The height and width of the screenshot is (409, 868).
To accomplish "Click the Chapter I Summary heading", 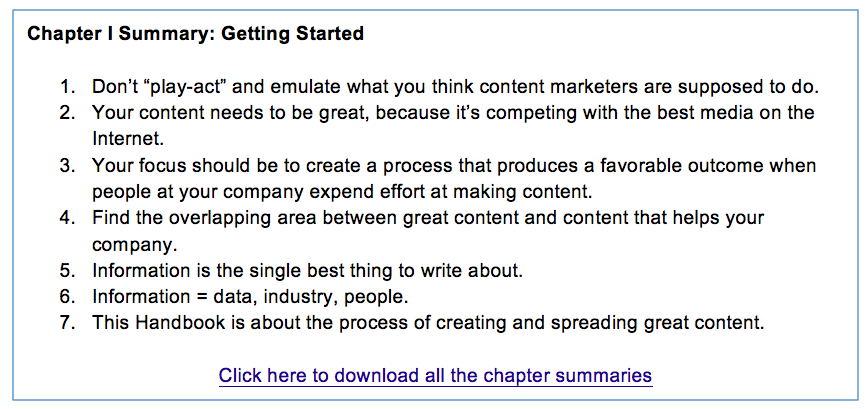I will (x=195, y=34).
